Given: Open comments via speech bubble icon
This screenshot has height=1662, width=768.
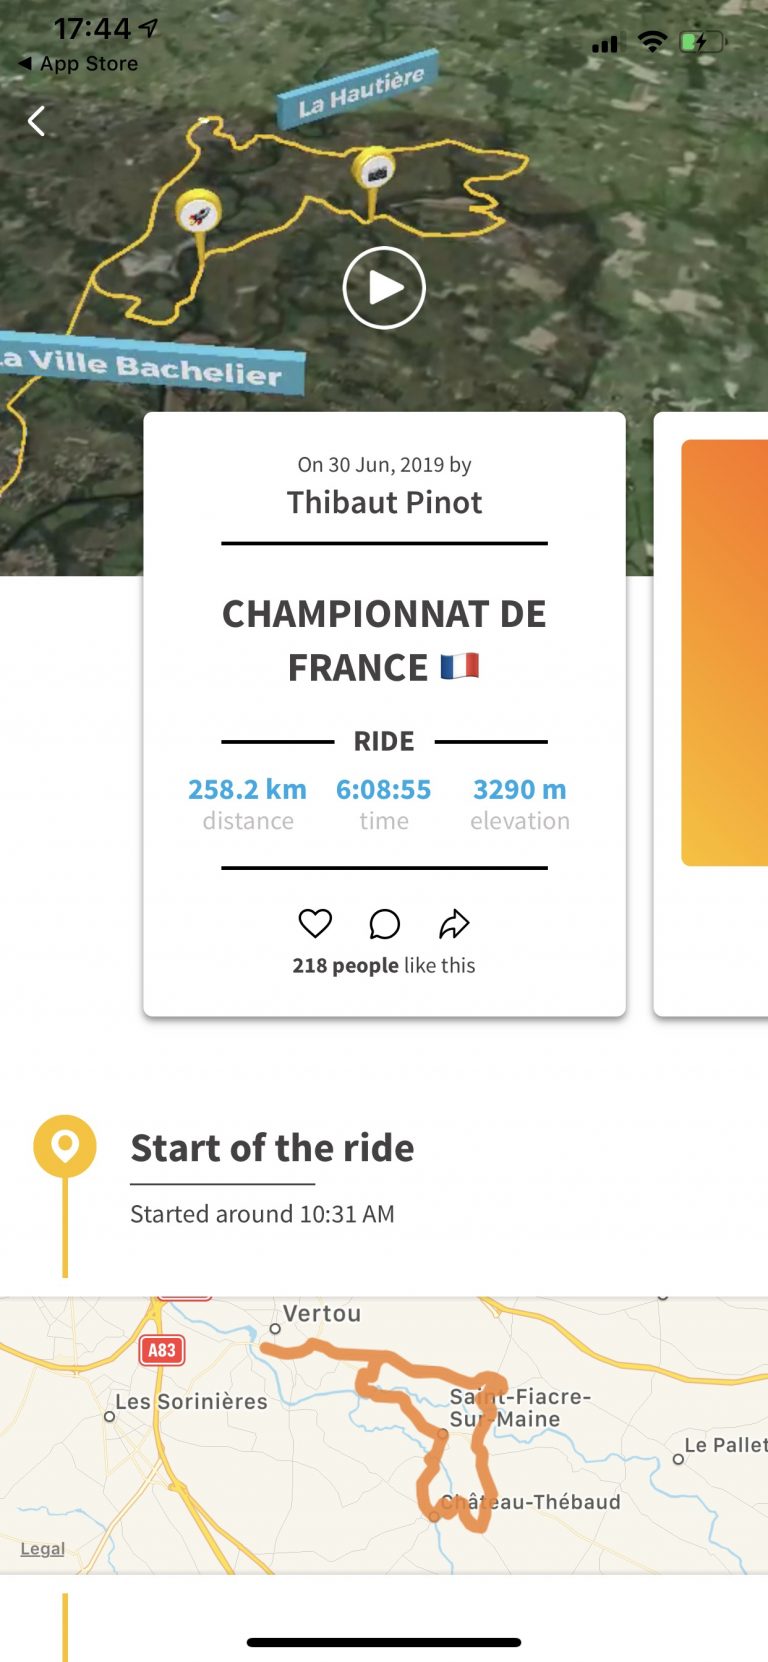Looking at the screenshot, I should pyautogui.click(x=384, y=924).
